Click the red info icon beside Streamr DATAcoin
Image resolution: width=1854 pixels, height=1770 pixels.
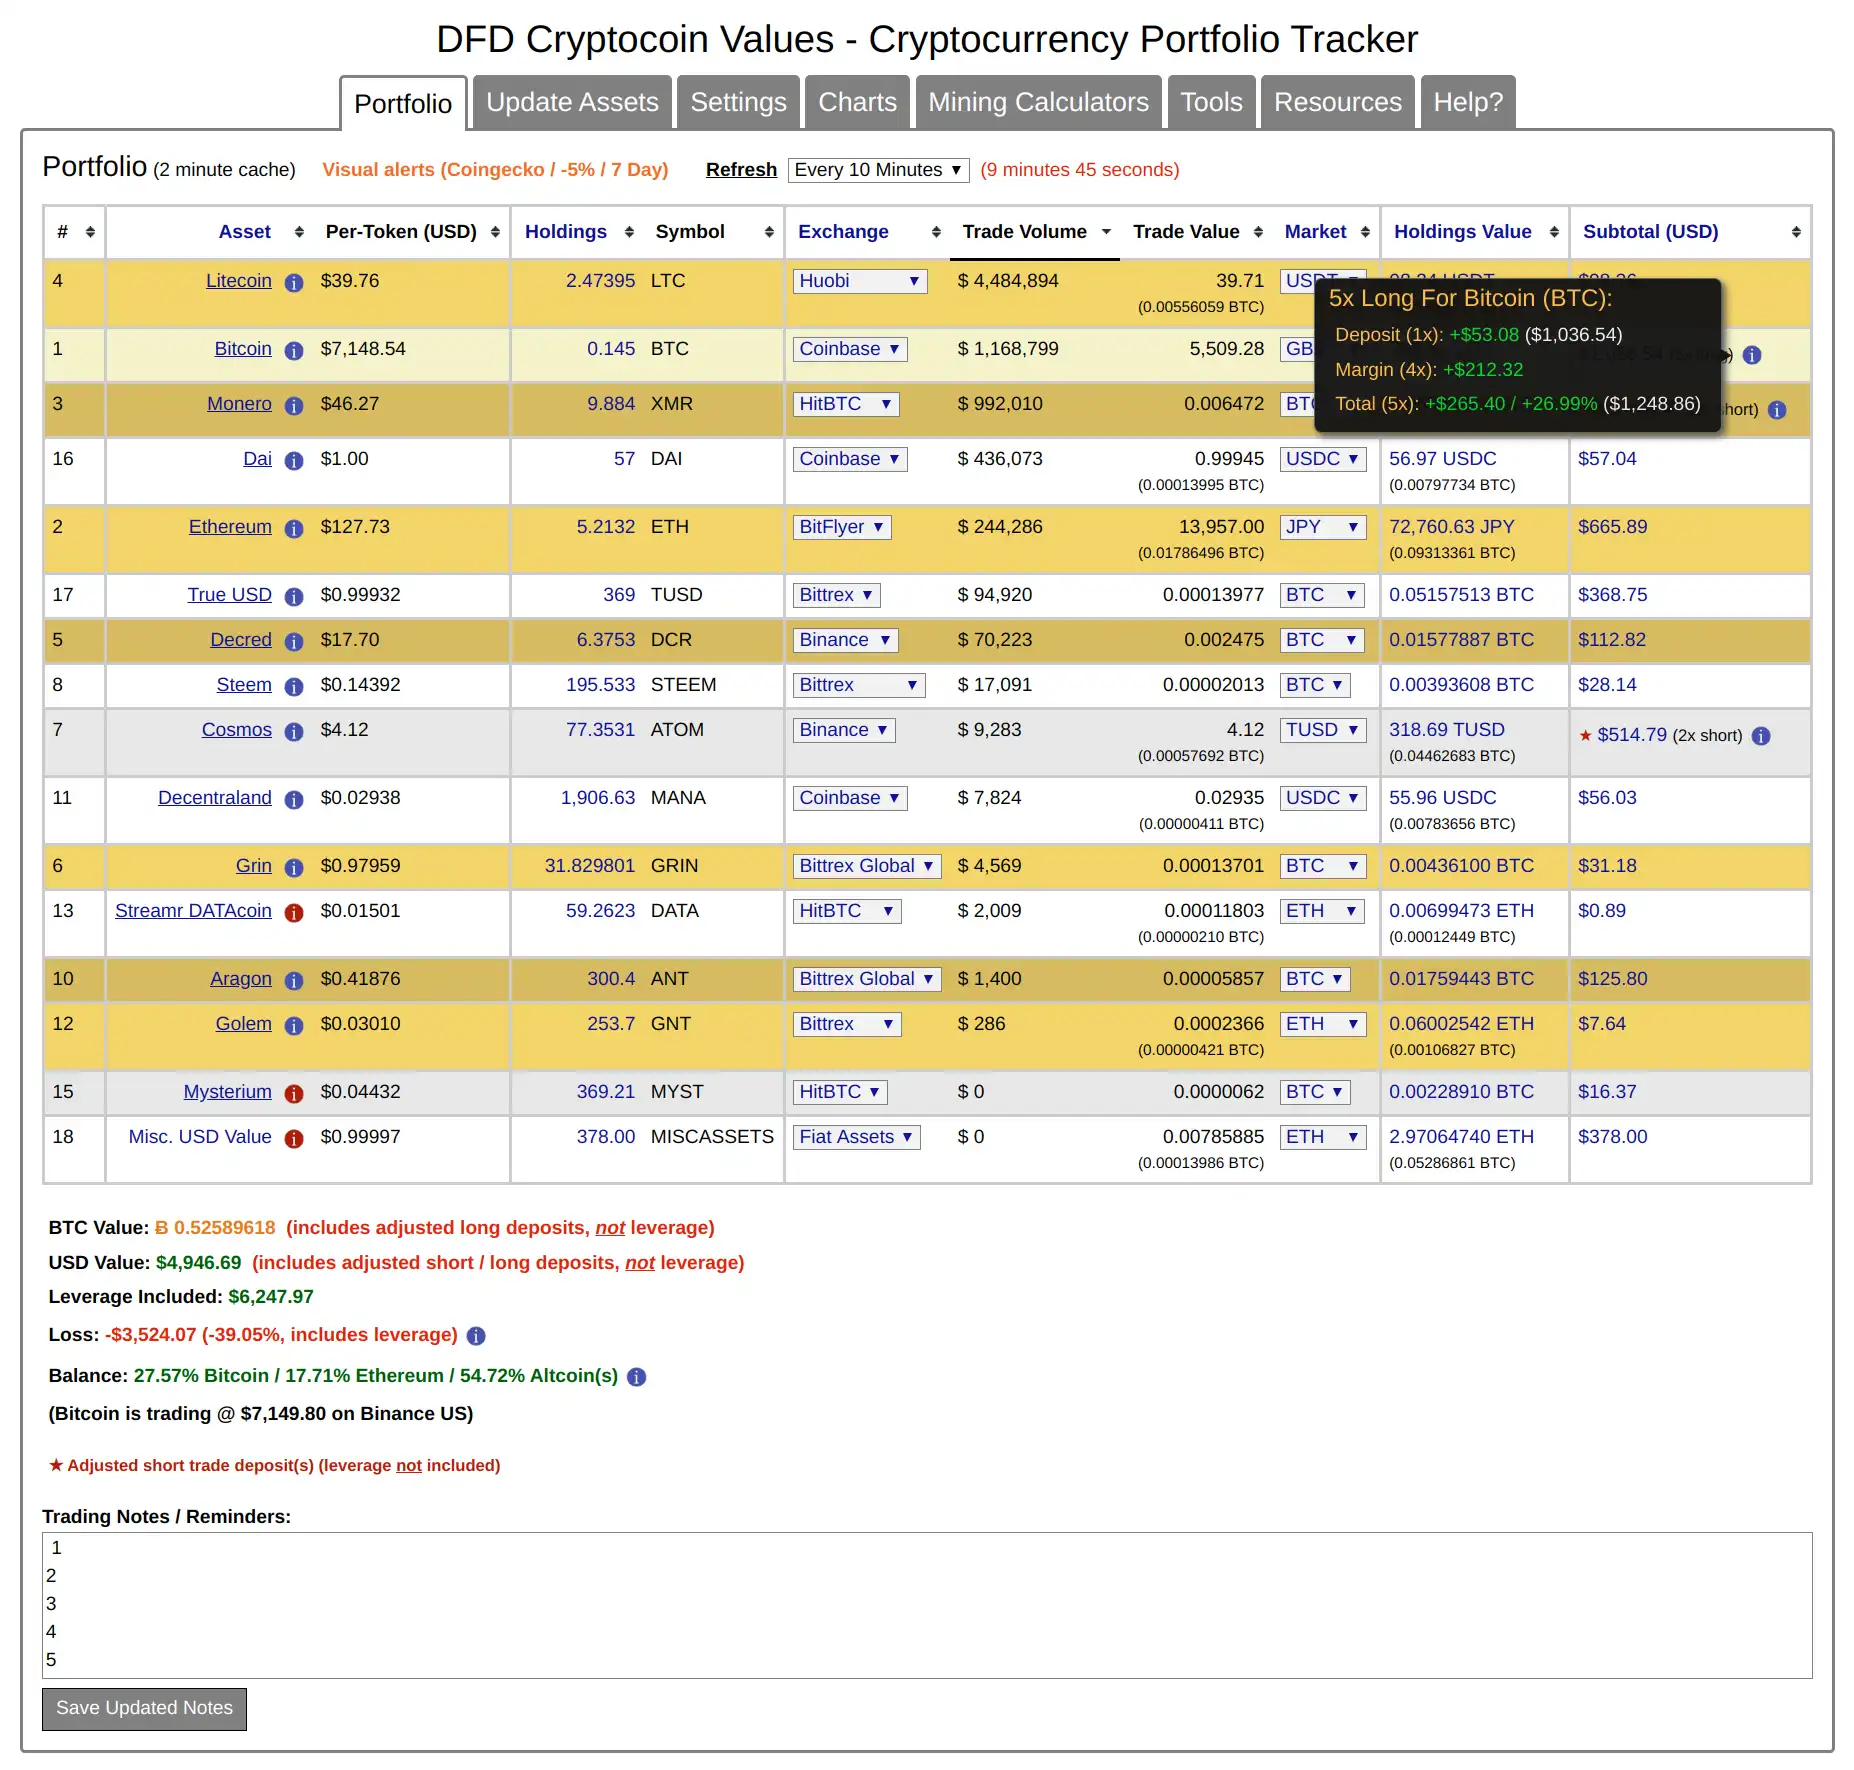(x=294, y=913)
